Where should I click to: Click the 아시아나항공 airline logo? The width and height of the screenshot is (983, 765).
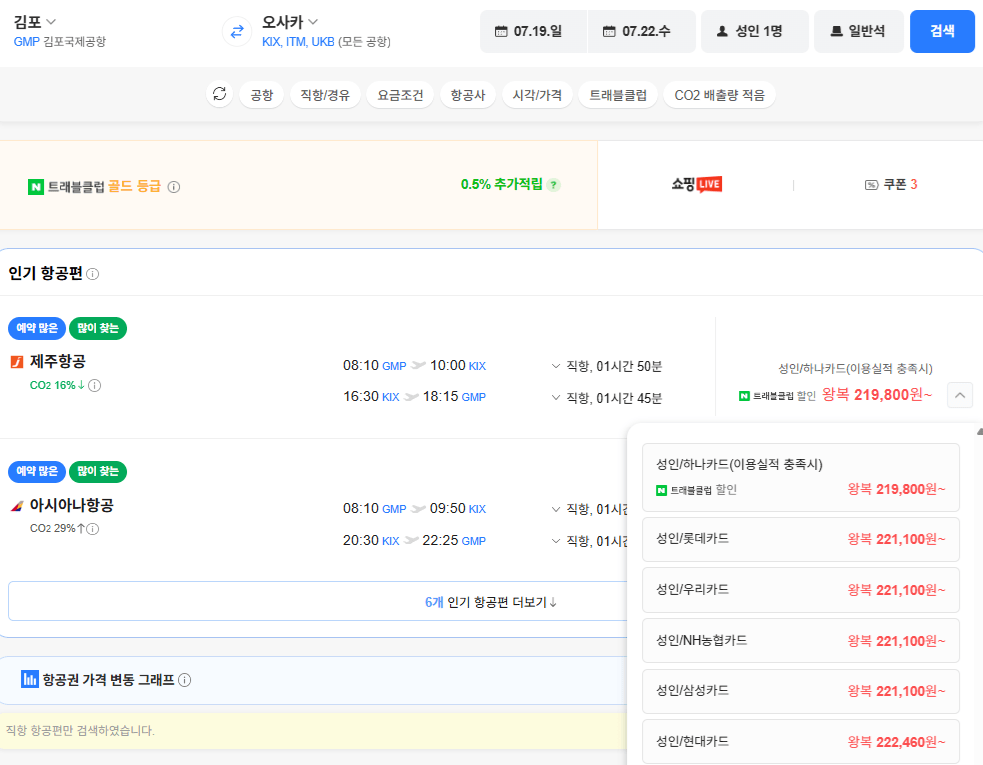point(17,505)
